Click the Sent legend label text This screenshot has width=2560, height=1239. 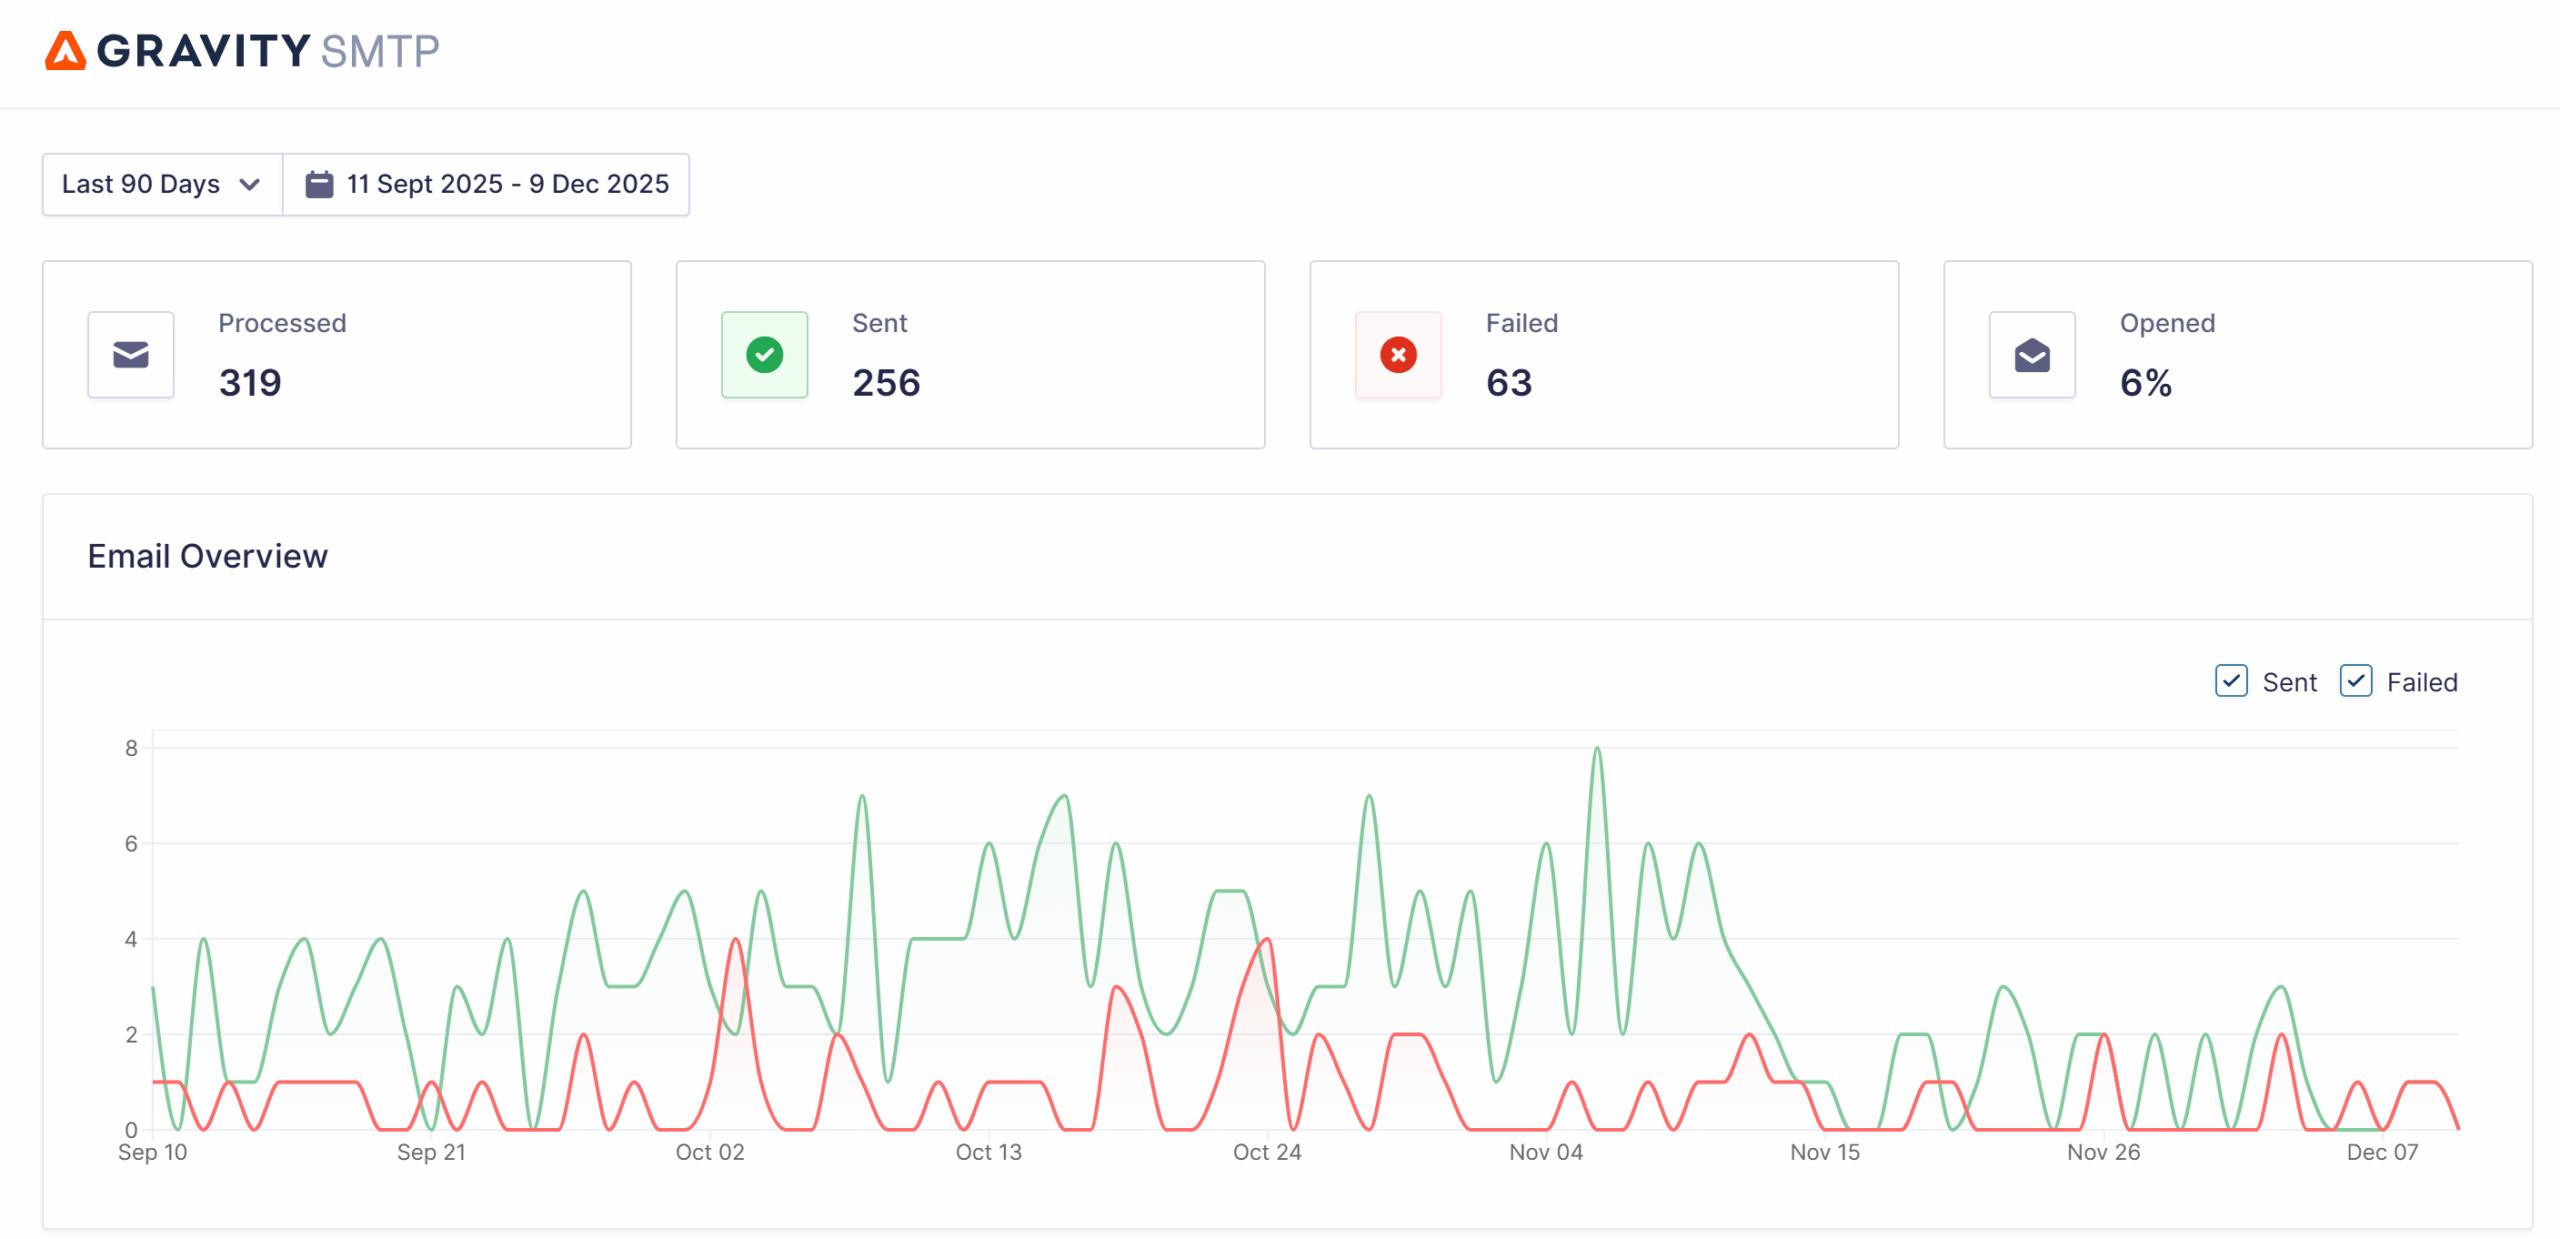coord(2289,682)
